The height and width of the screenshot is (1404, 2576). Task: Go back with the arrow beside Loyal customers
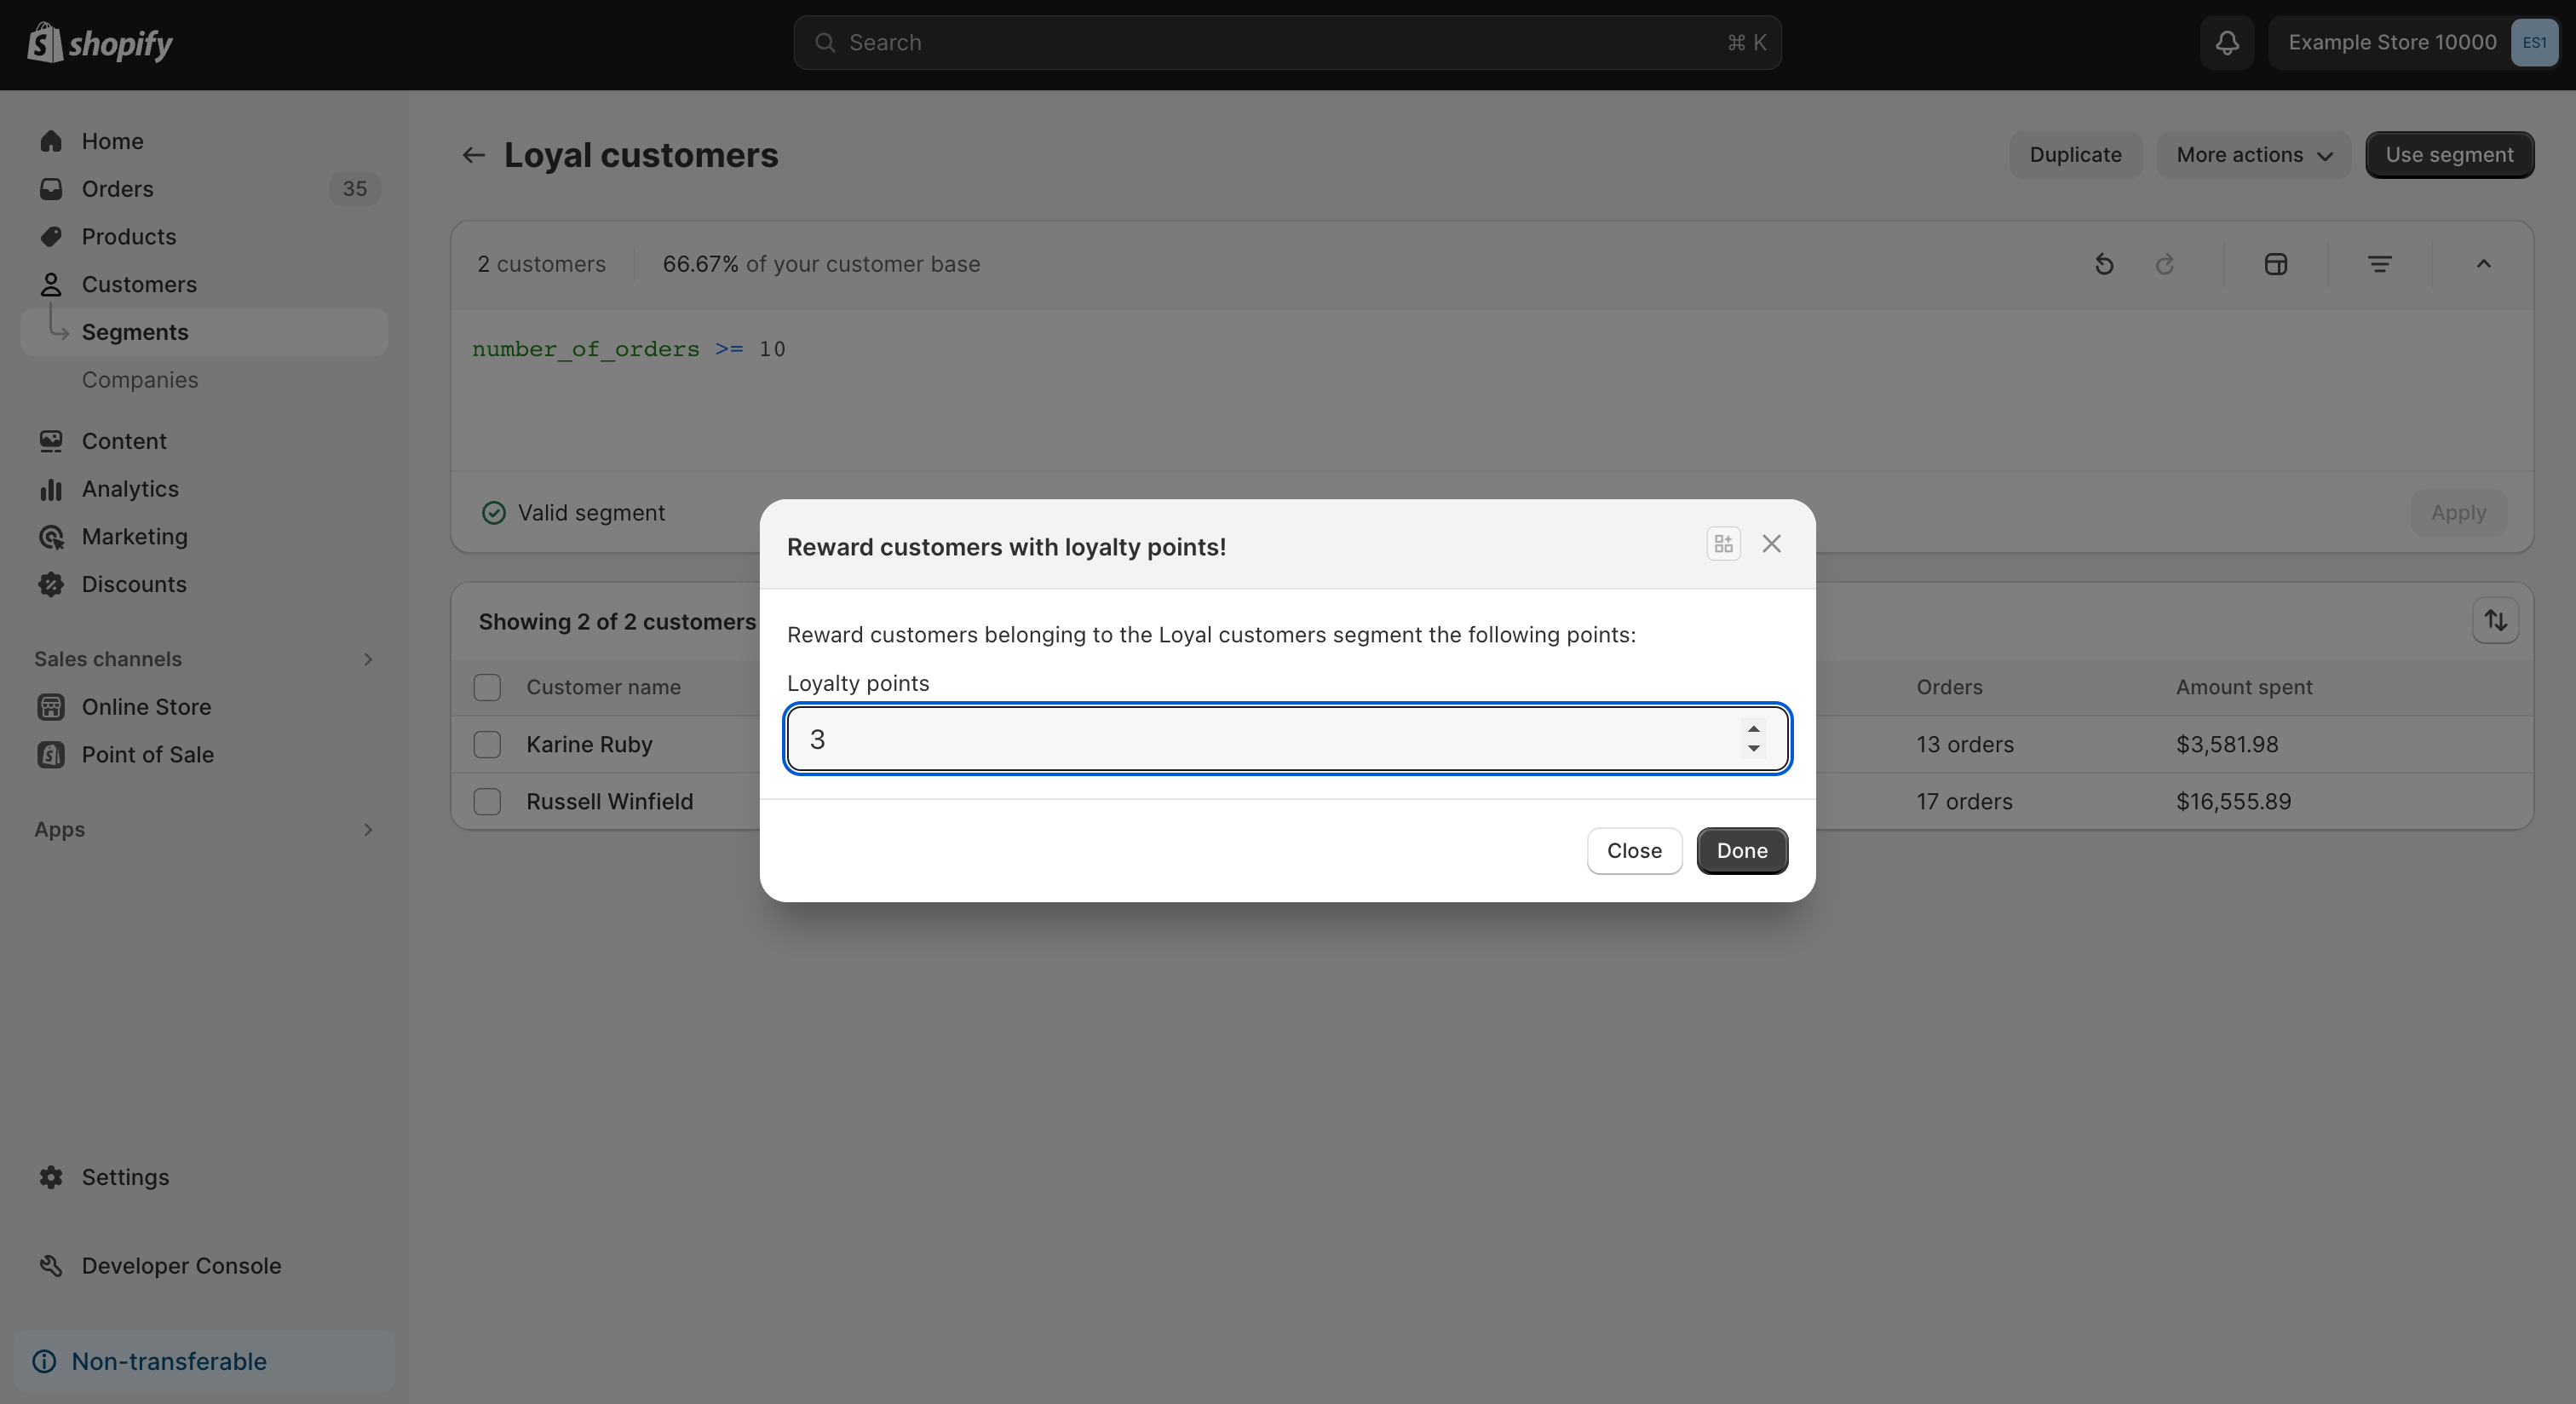[x=473, y=155]
